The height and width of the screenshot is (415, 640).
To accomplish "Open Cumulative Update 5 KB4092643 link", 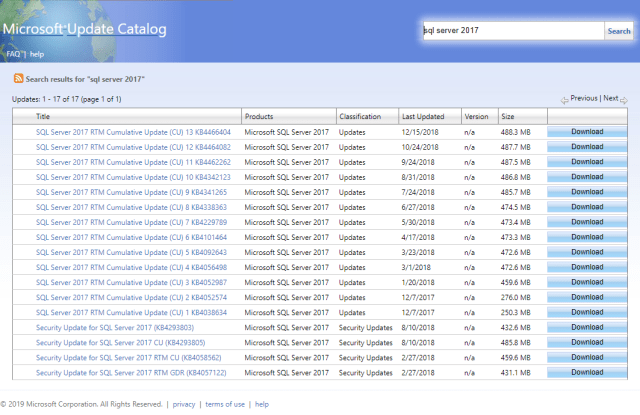I will (x=131, y=253).
